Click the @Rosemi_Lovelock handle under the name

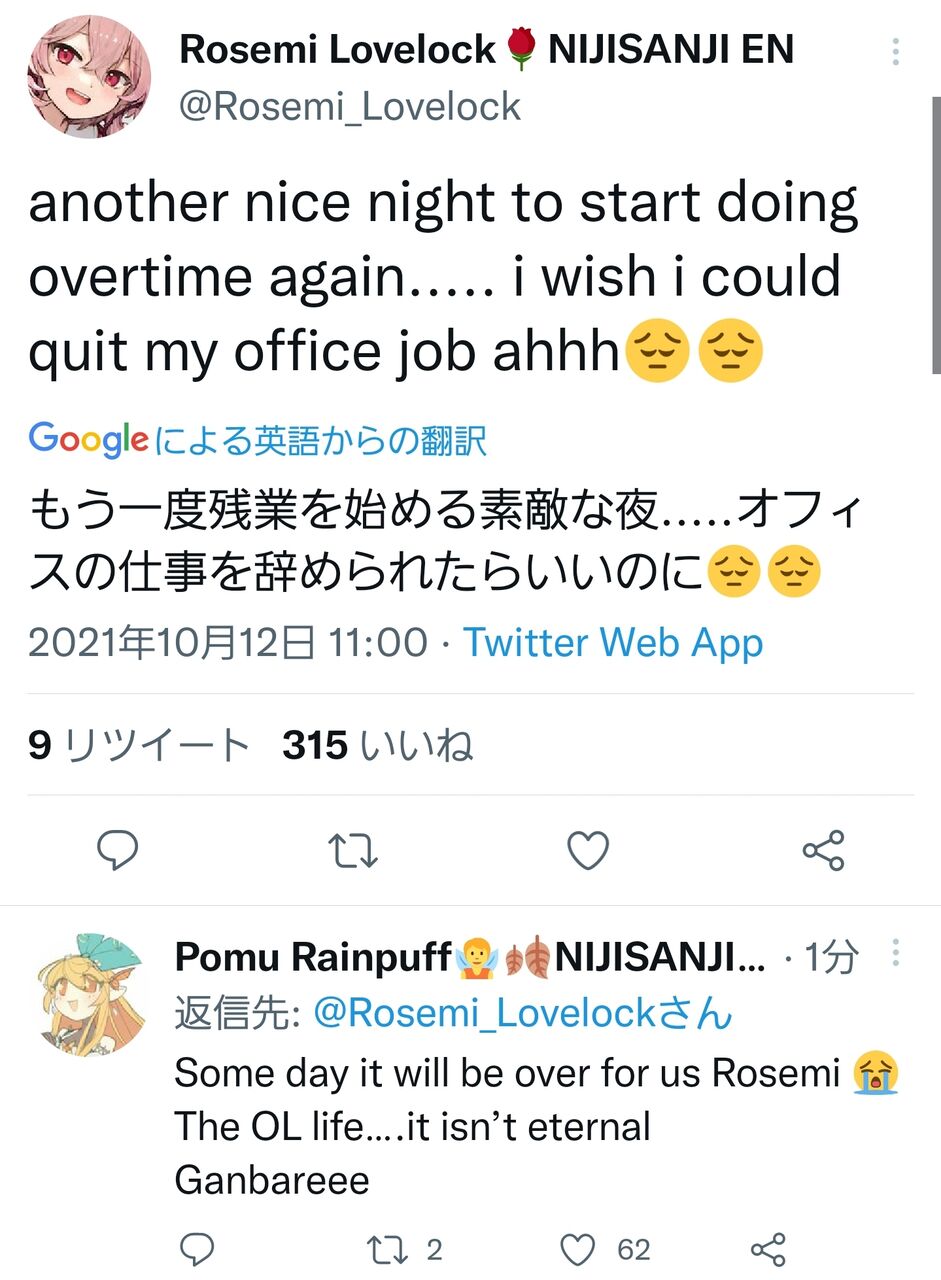coord(350,106)
